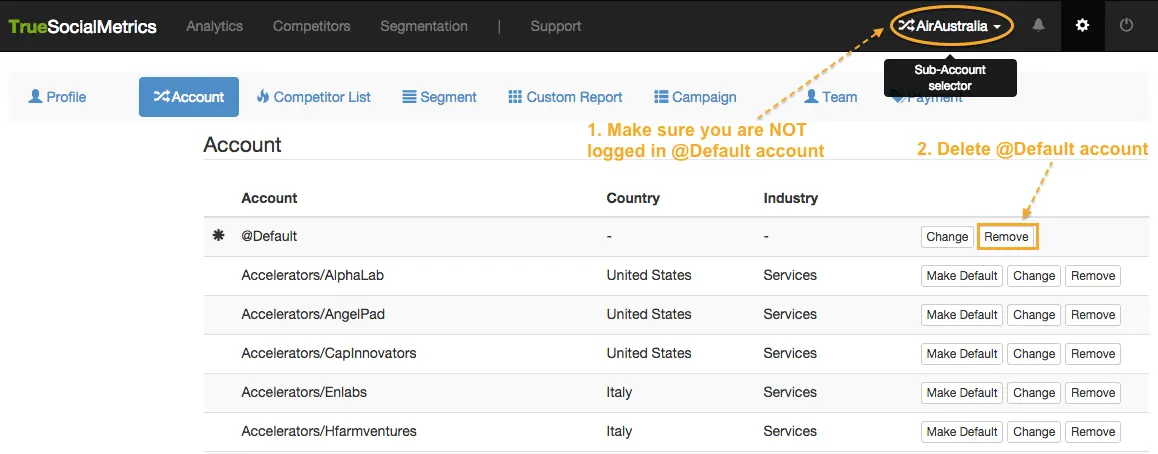Make Accelerators/AlphaLab the default account
The image size is (1158, 454).
(961, 276)
